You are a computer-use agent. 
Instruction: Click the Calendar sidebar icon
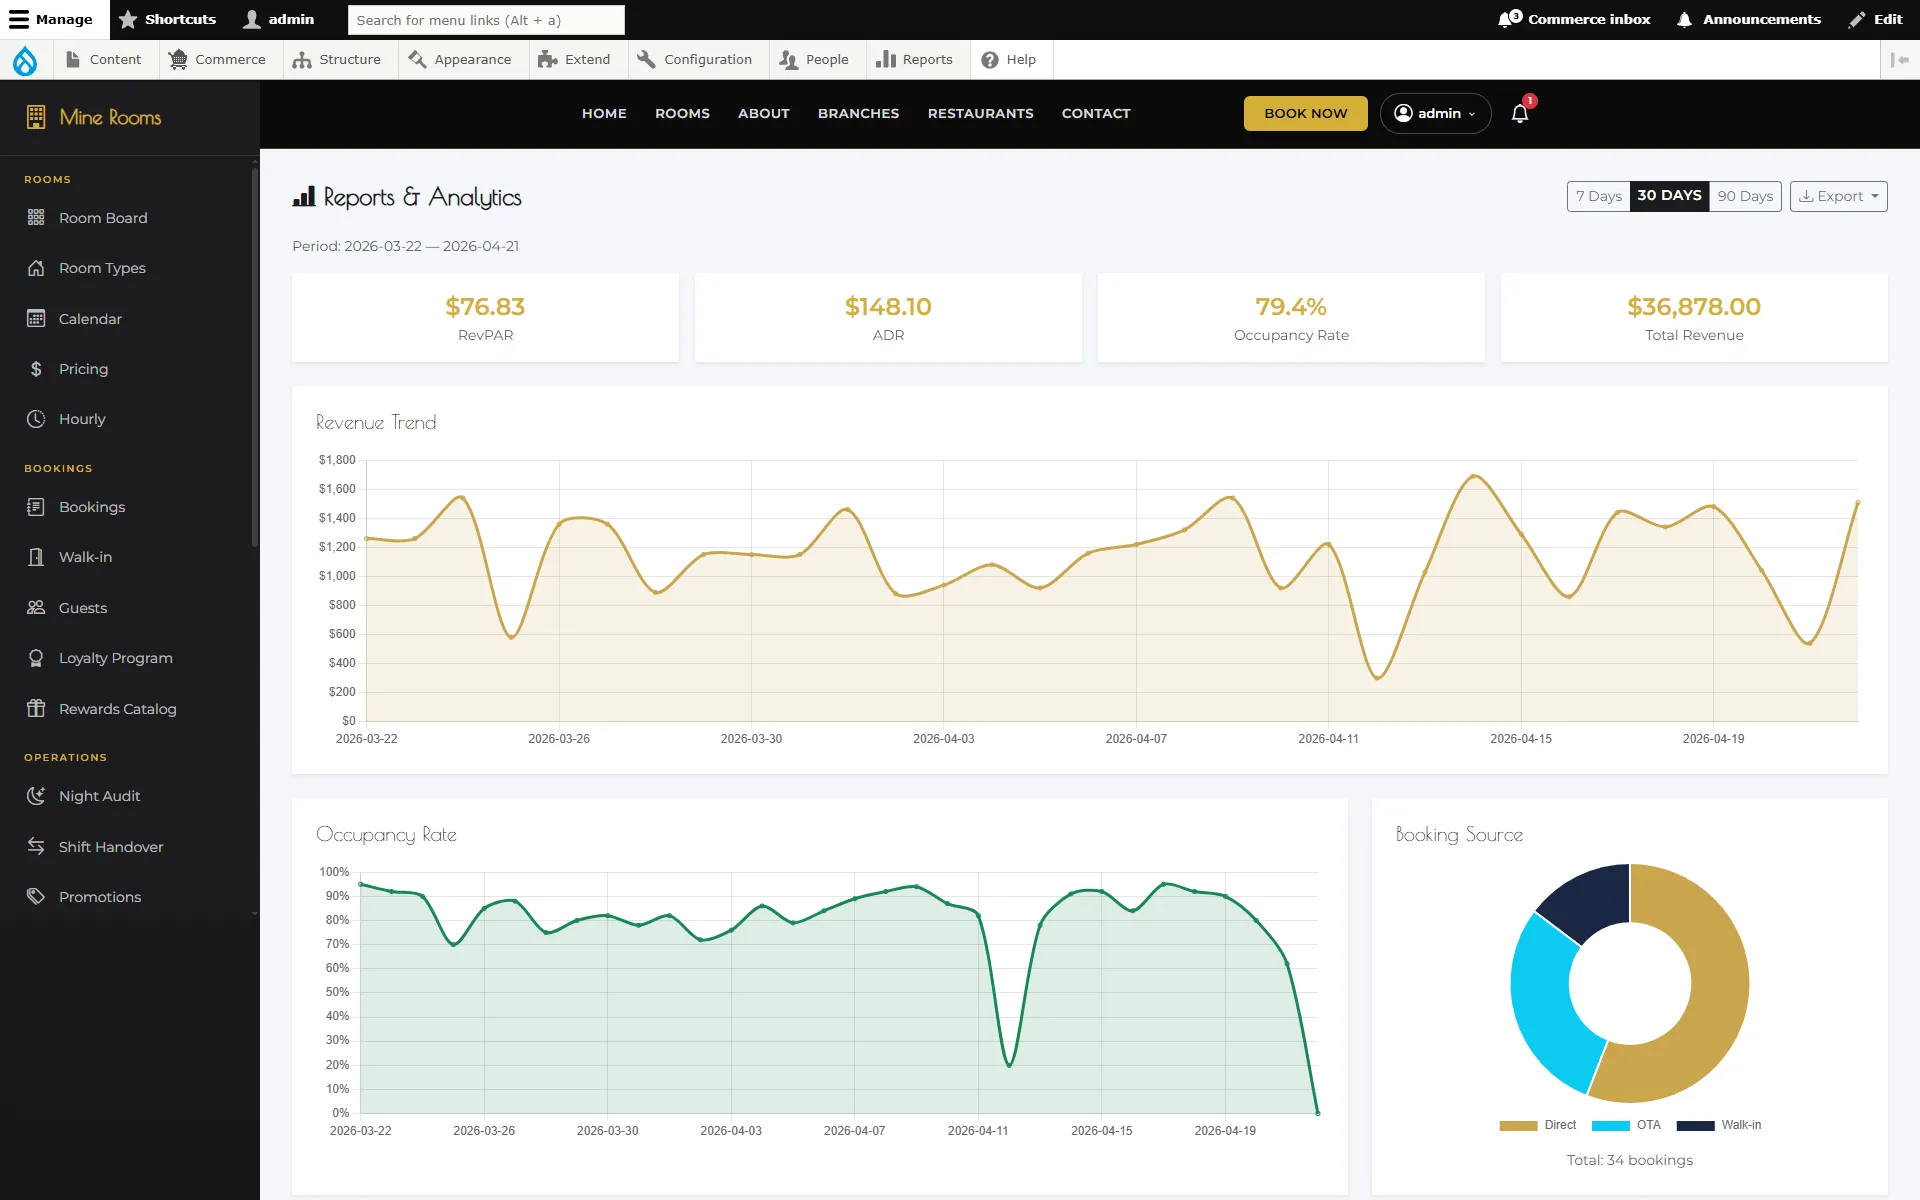(36, 319)
